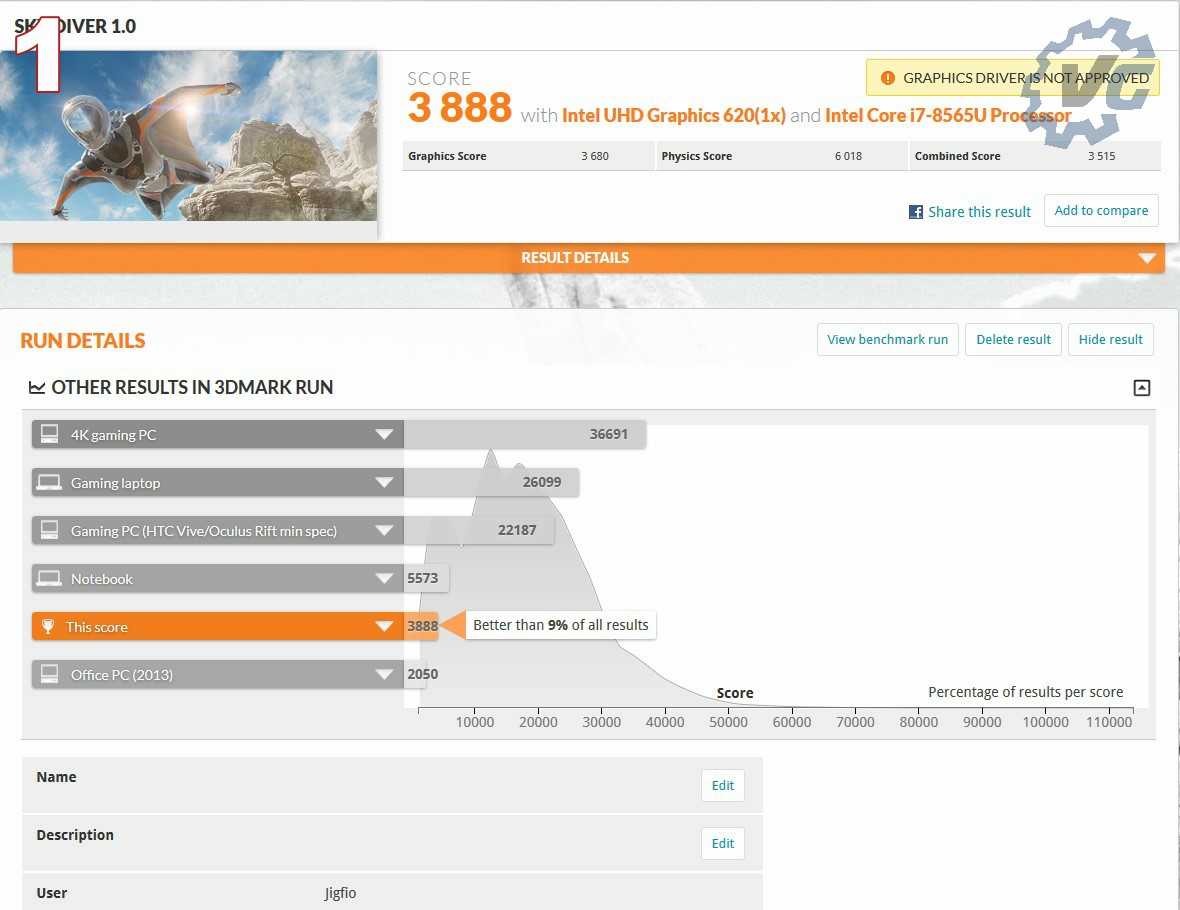This screenshot has height=910, width=1180.
Task: Open the Intel Core i7-8565U Processor link
Action: [947, 115]
